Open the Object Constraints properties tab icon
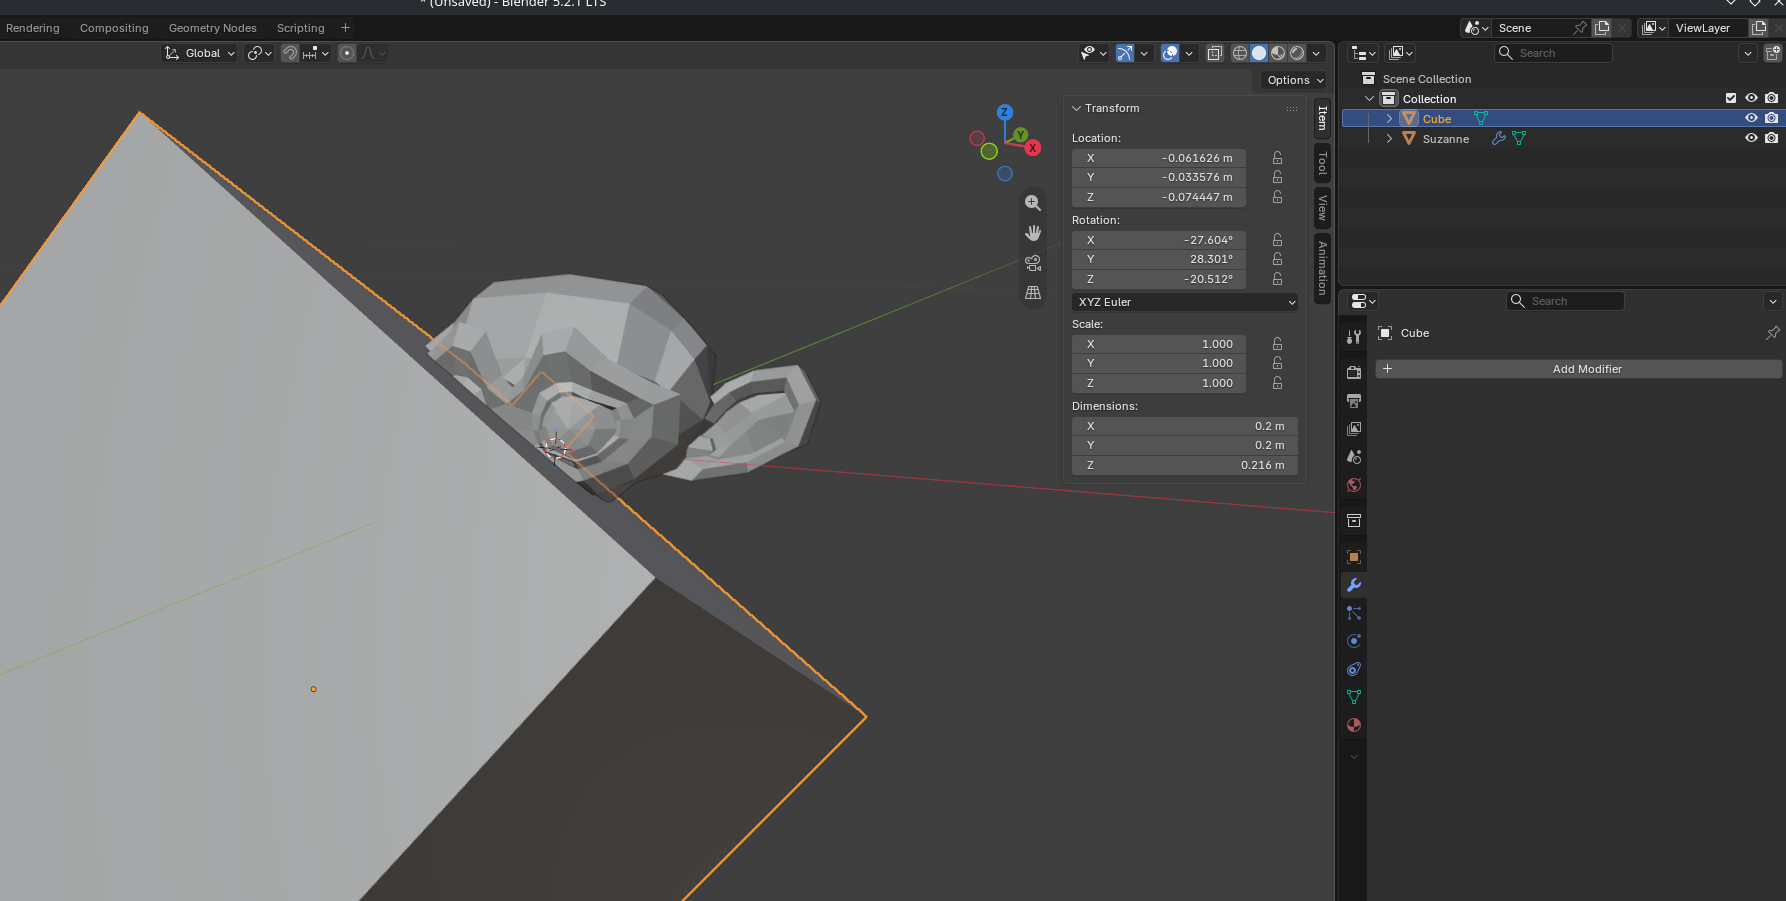1786x901 pixels. [x=1354, y=669]
